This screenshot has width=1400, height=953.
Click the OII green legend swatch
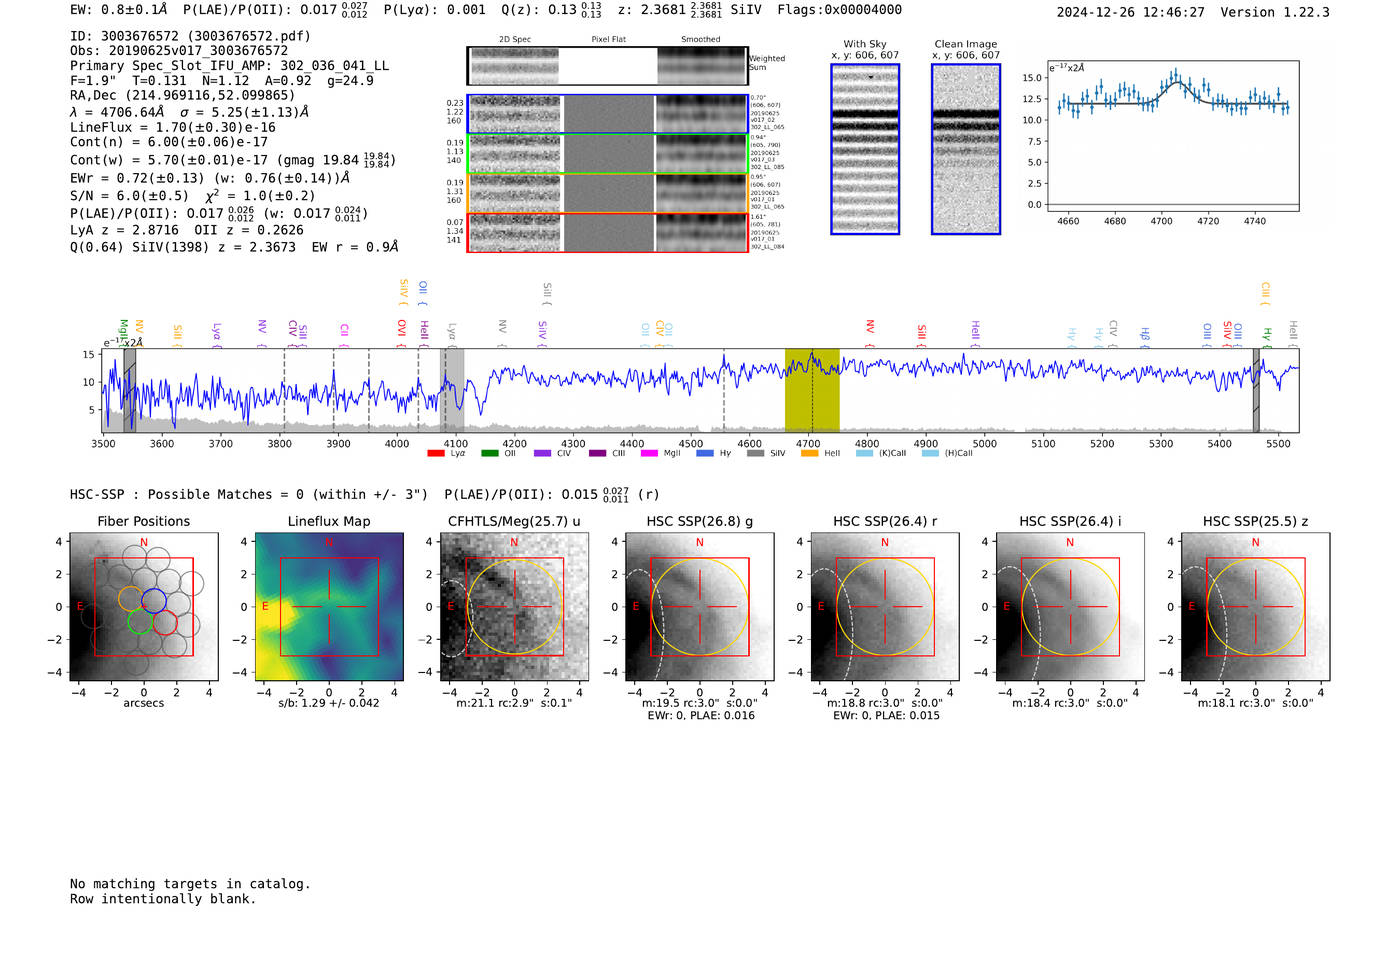point(490,454)
